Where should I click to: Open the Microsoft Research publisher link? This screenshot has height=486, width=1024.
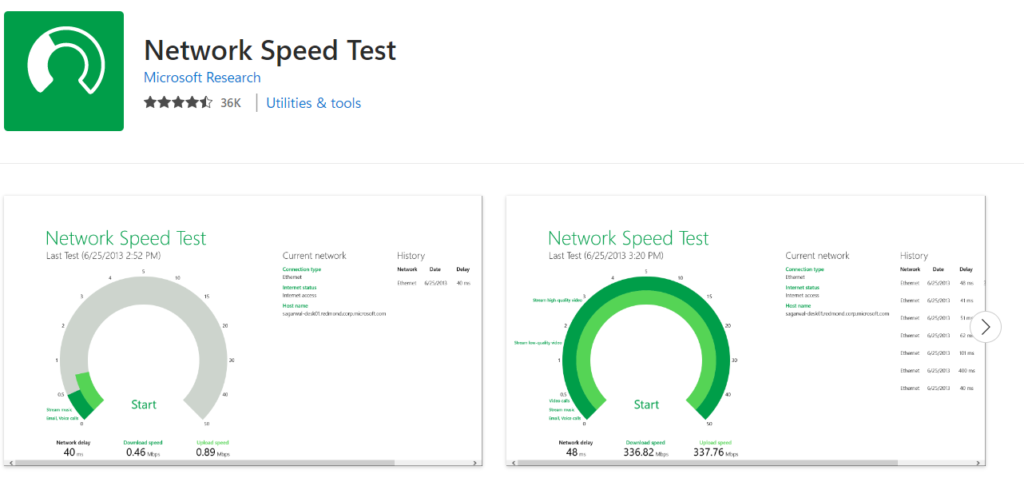click(x=202, y=78)
